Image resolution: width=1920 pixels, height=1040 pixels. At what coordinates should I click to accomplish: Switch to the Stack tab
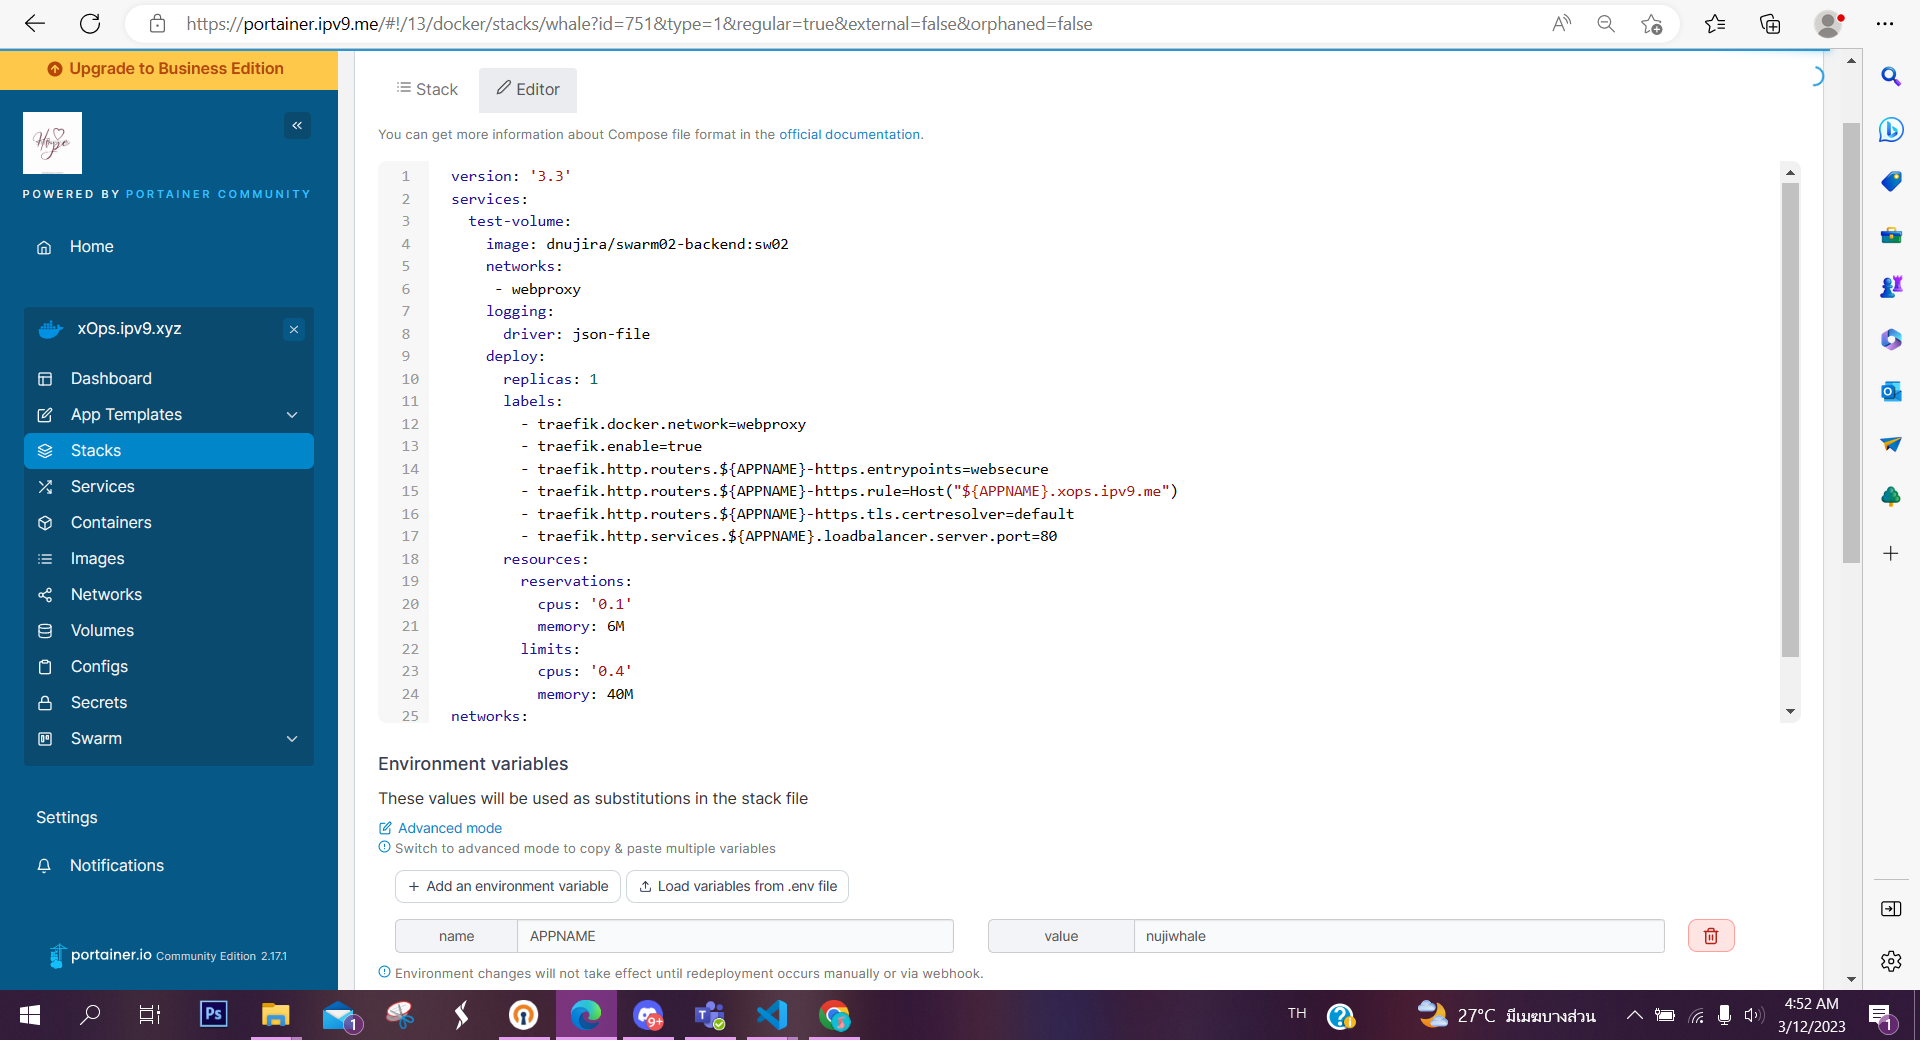(427, 89)
